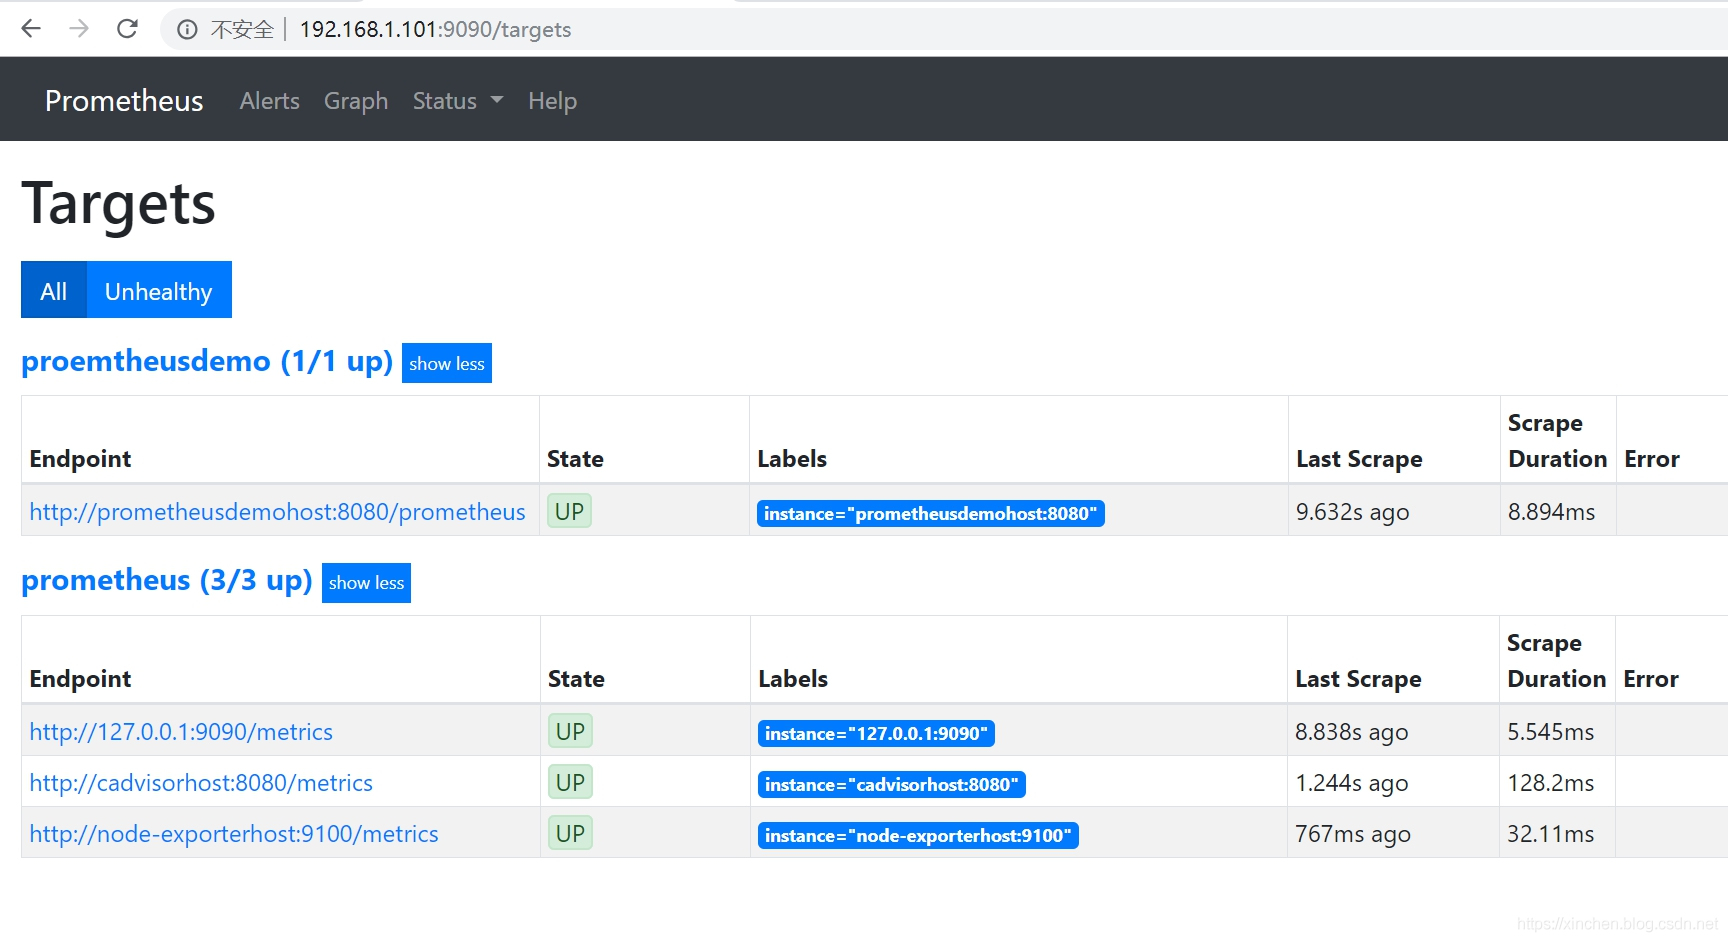
Task: Open the Prometheus brand home link
Action: (x=124, y=101)
